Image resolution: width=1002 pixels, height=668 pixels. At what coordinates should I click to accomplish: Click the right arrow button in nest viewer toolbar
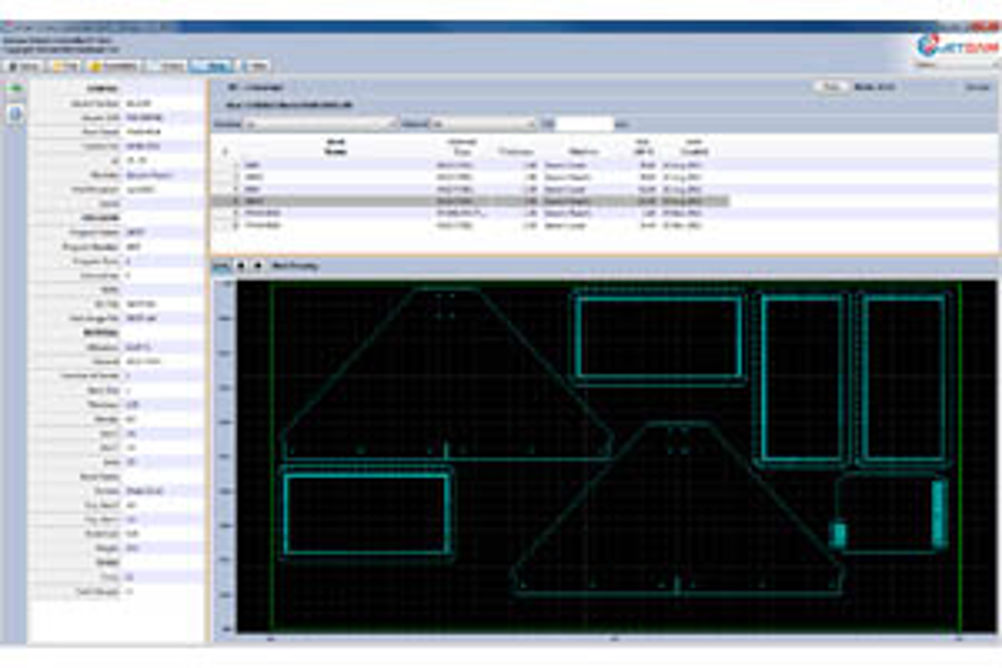[258, 265]
